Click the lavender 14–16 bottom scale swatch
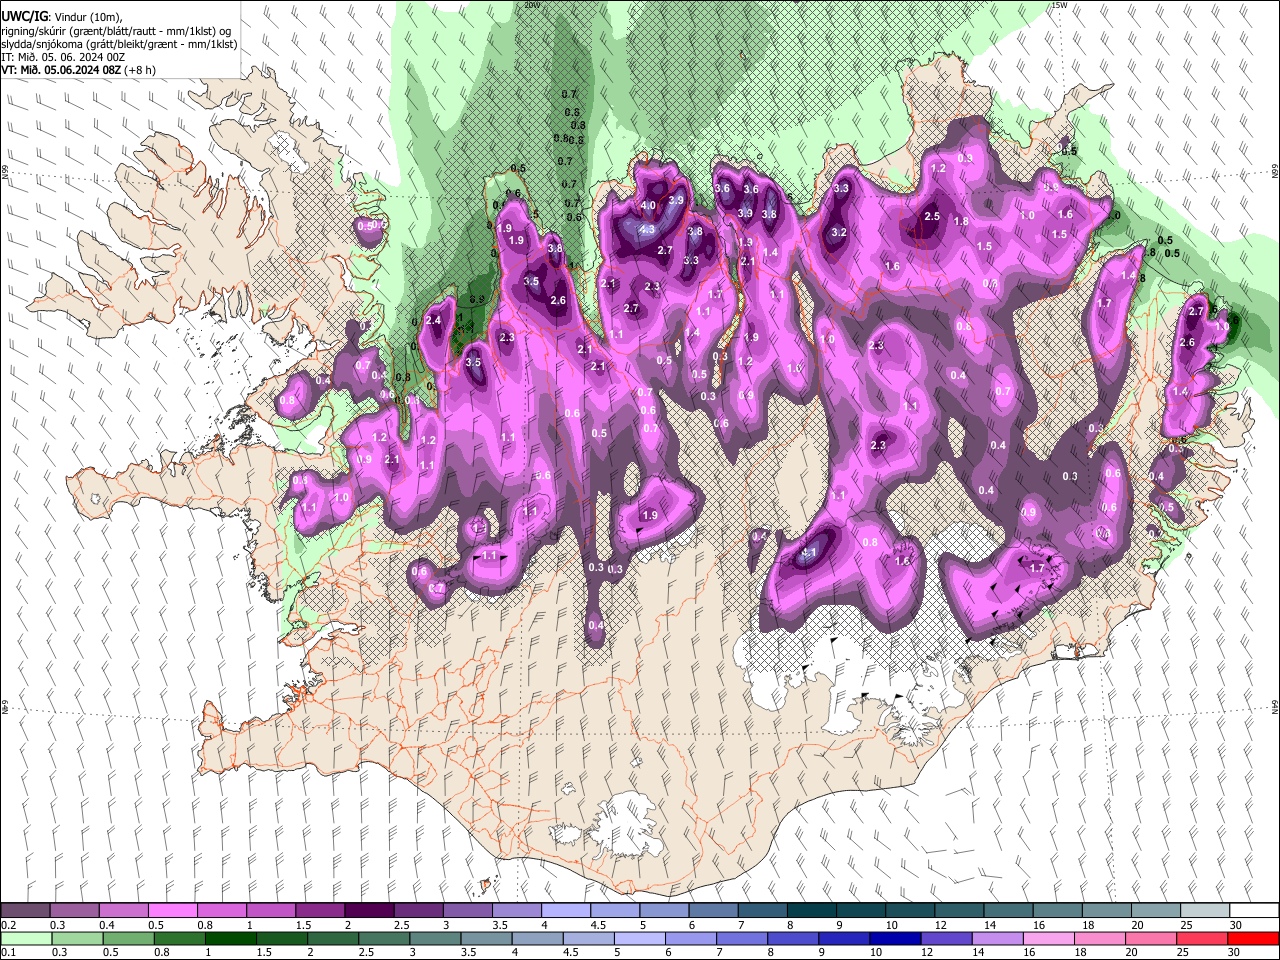The height and width of the screenshot is (960, 1280). pyautogui.click(x=997, y=938)
